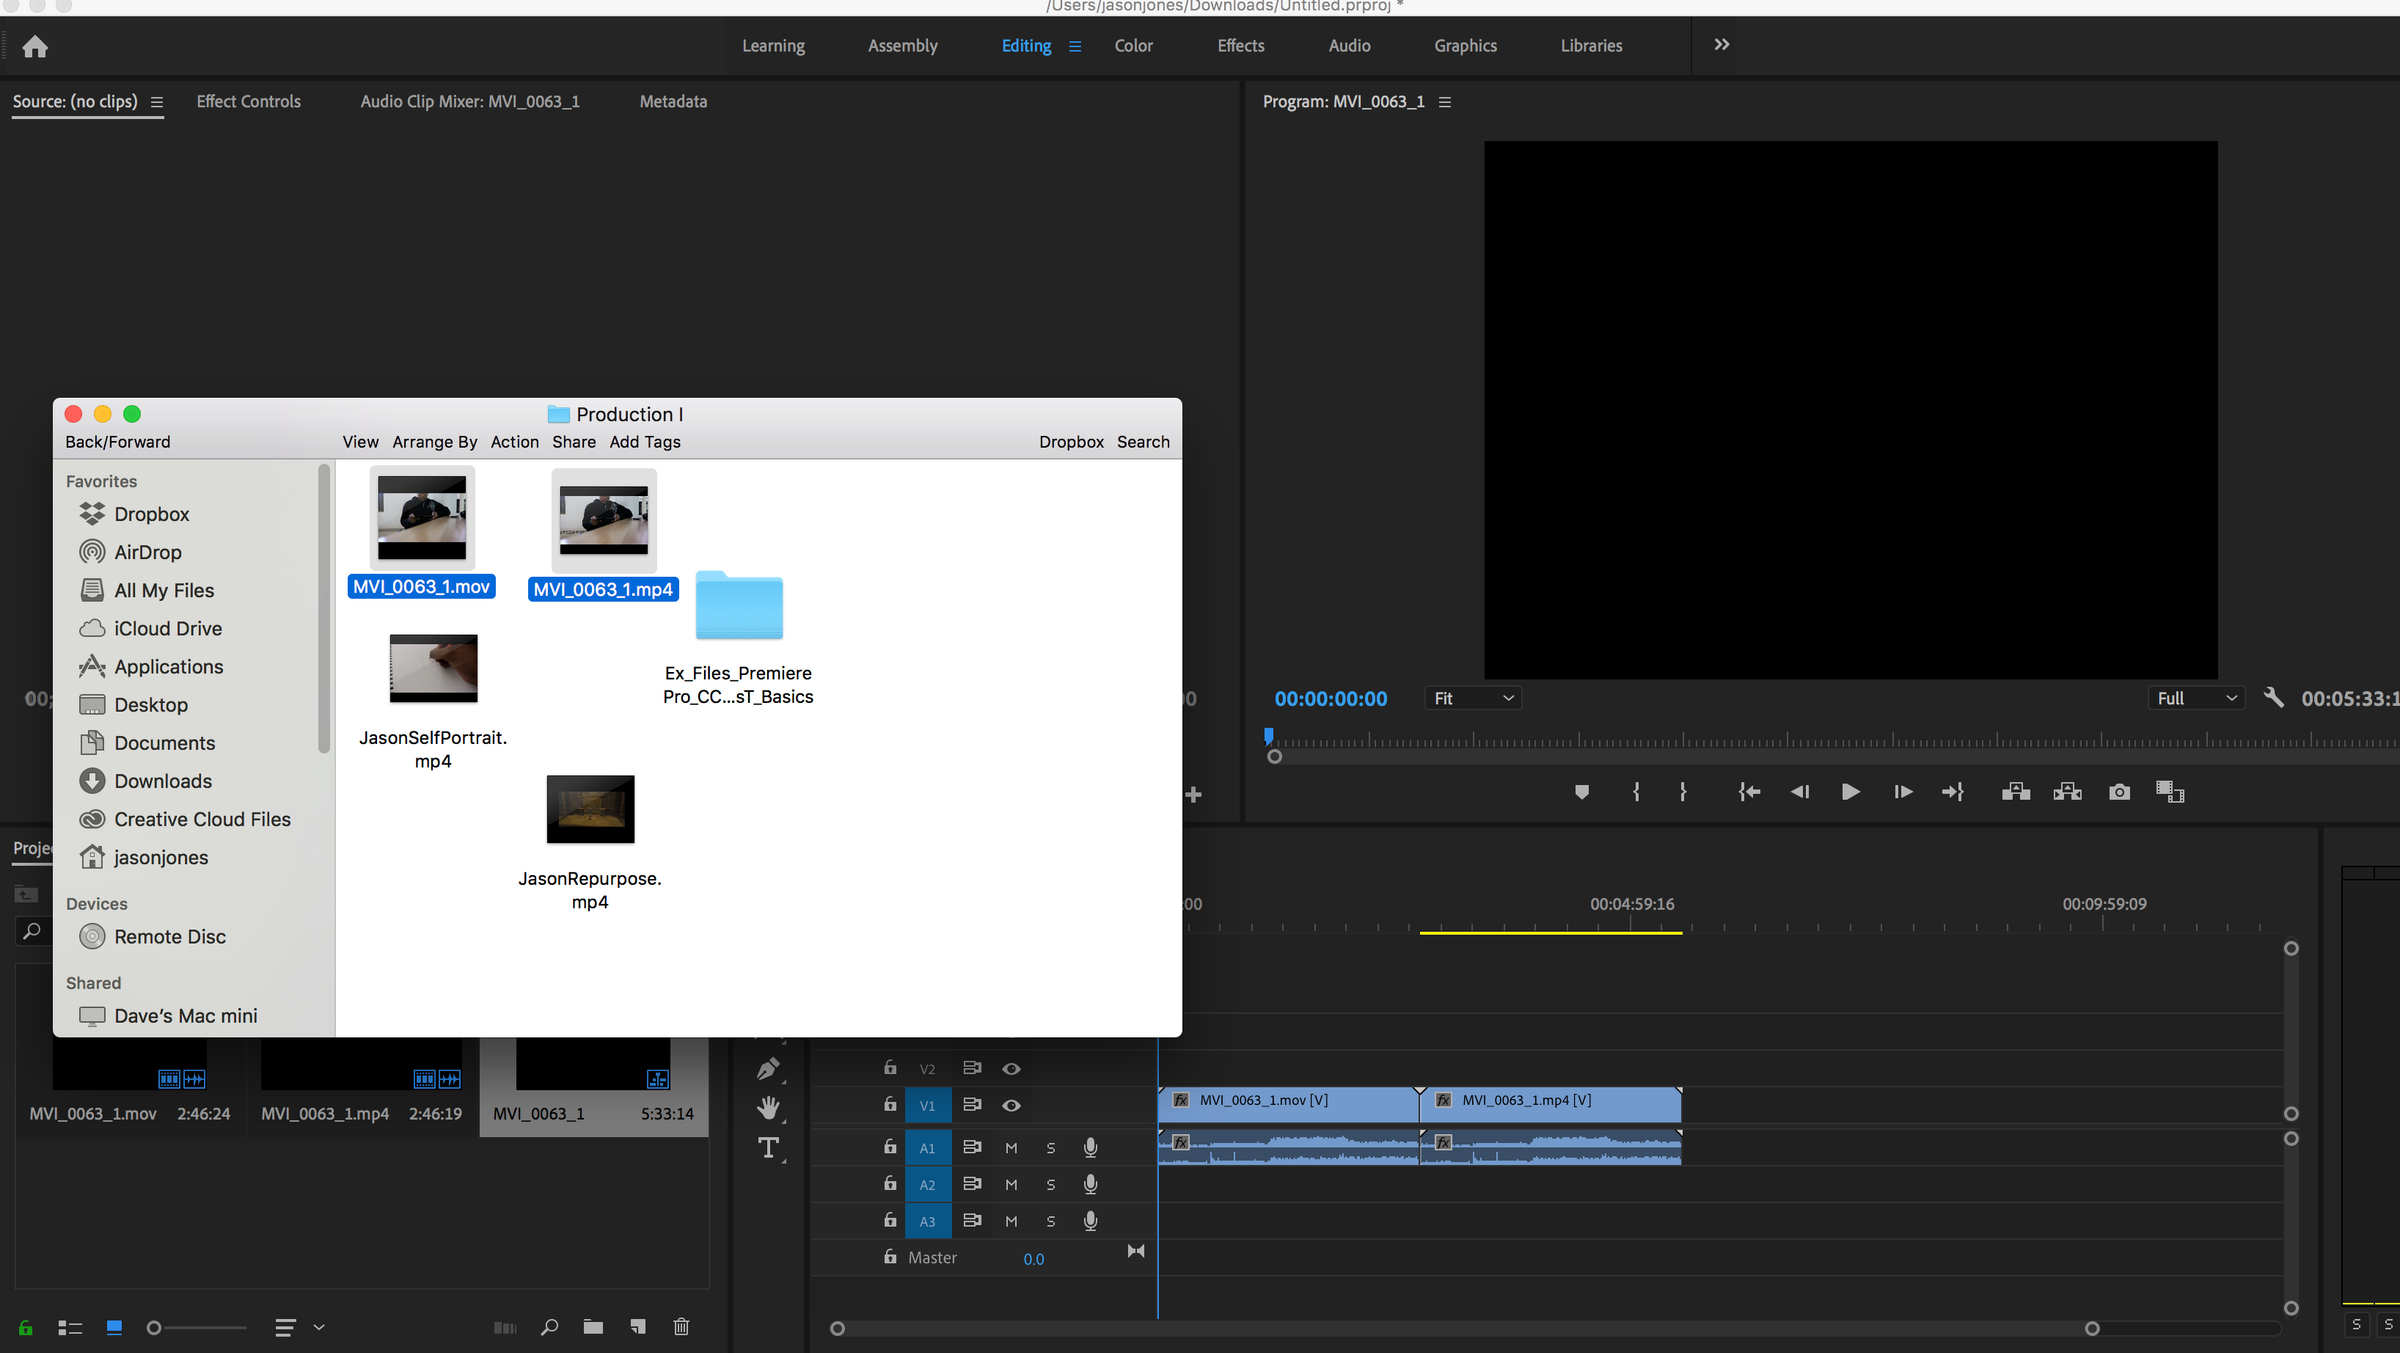Switch to the Color workspace
This screenshot has width=2400, height=1353.
(1133, 46)
